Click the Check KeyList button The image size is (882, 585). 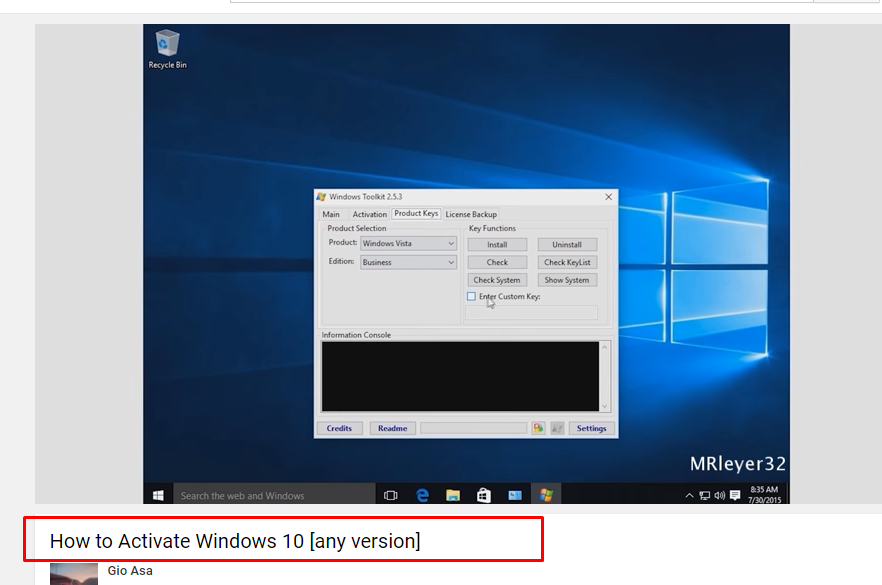pyautogui.click(x=567, y=262)
